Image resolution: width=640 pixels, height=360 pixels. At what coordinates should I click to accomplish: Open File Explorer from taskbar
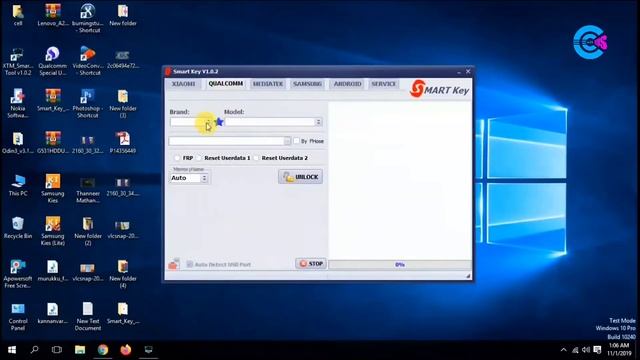[x=80, y=350]
